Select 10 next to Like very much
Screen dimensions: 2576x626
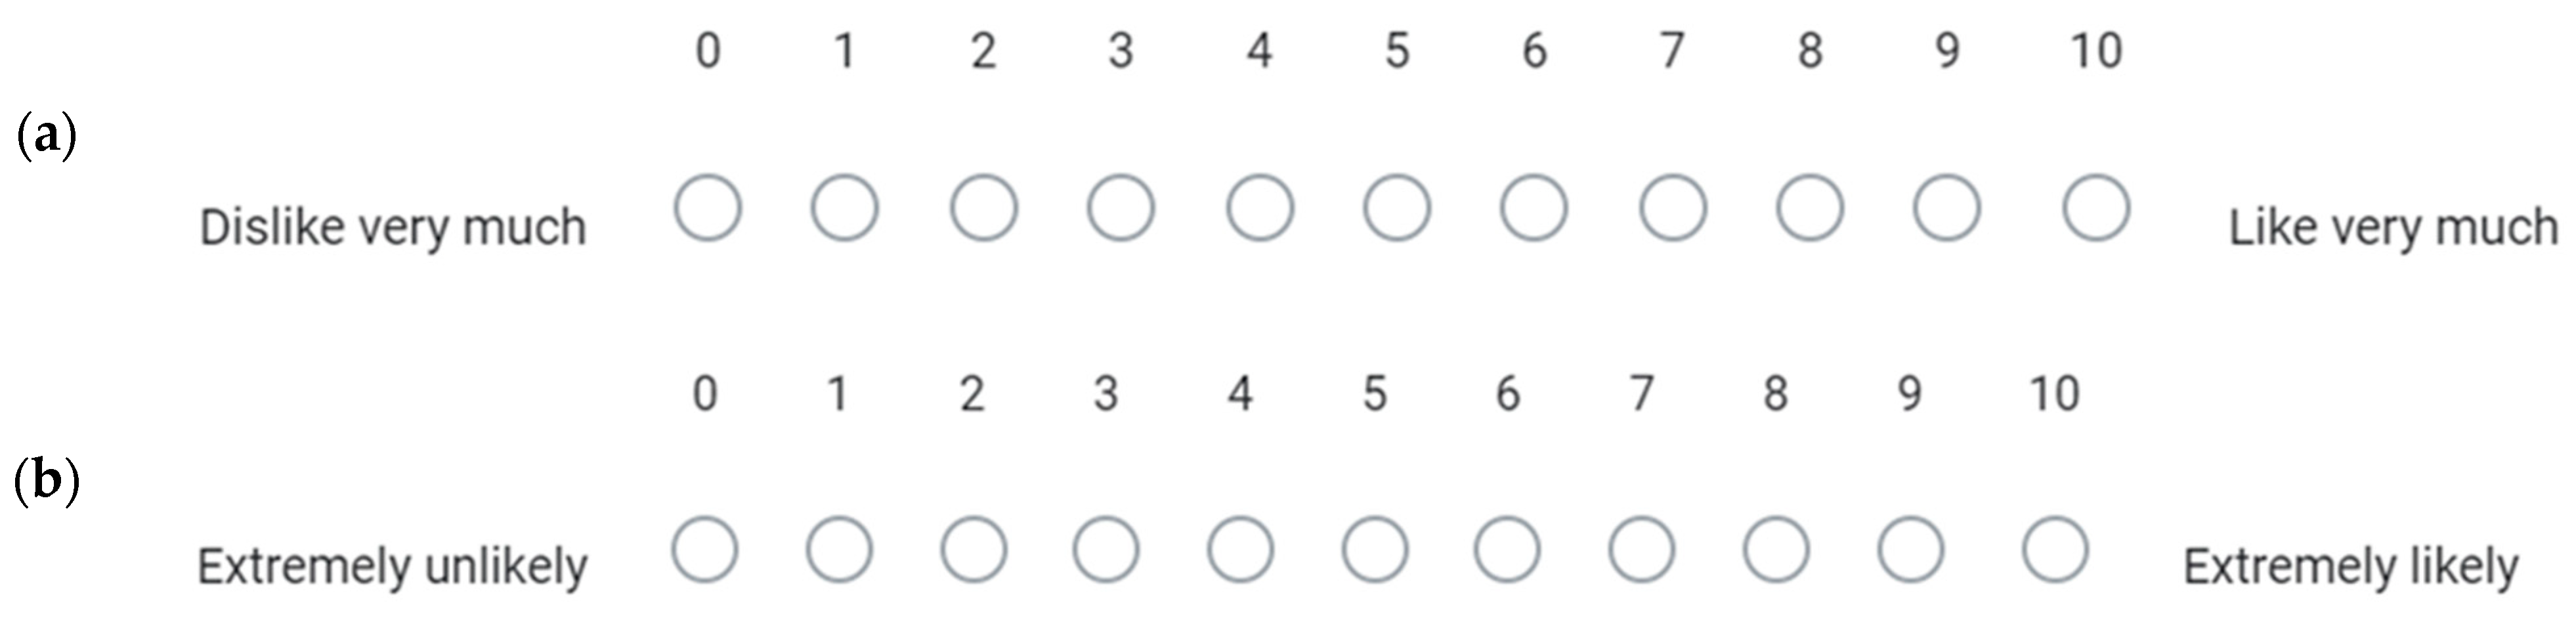2096,209
